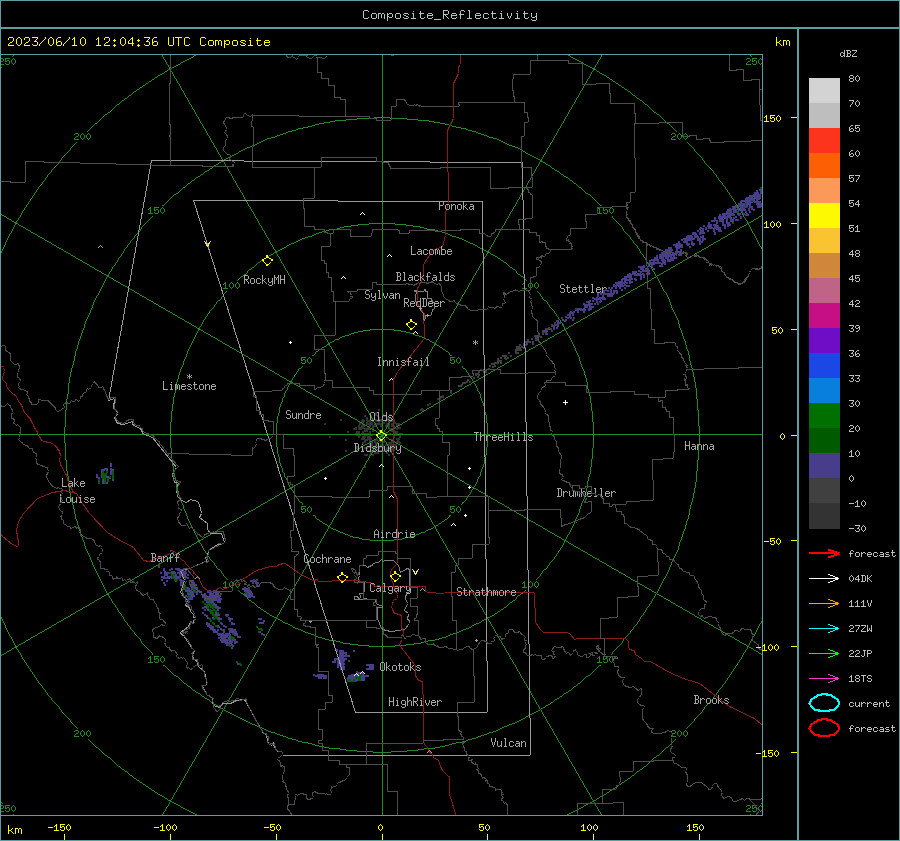The width and height of the screenshot is (900, 841).
Task: Click the orange 111V arrow in legend
Action: [x=824, y=603]
